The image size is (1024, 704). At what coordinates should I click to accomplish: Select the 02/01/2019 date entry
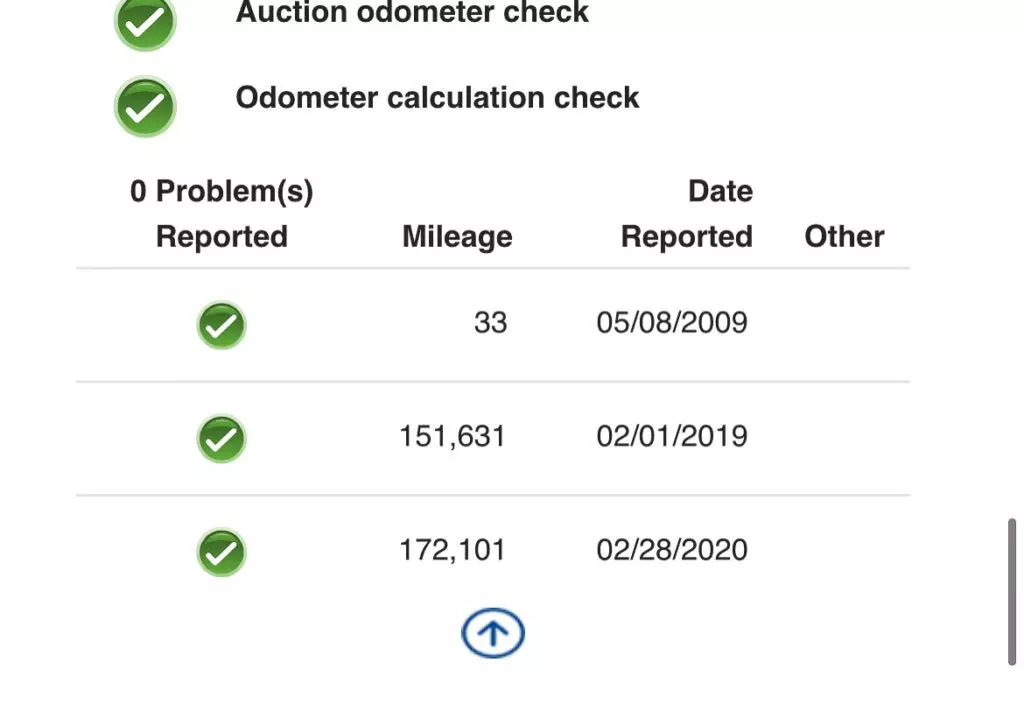click(x=672, y=436)
